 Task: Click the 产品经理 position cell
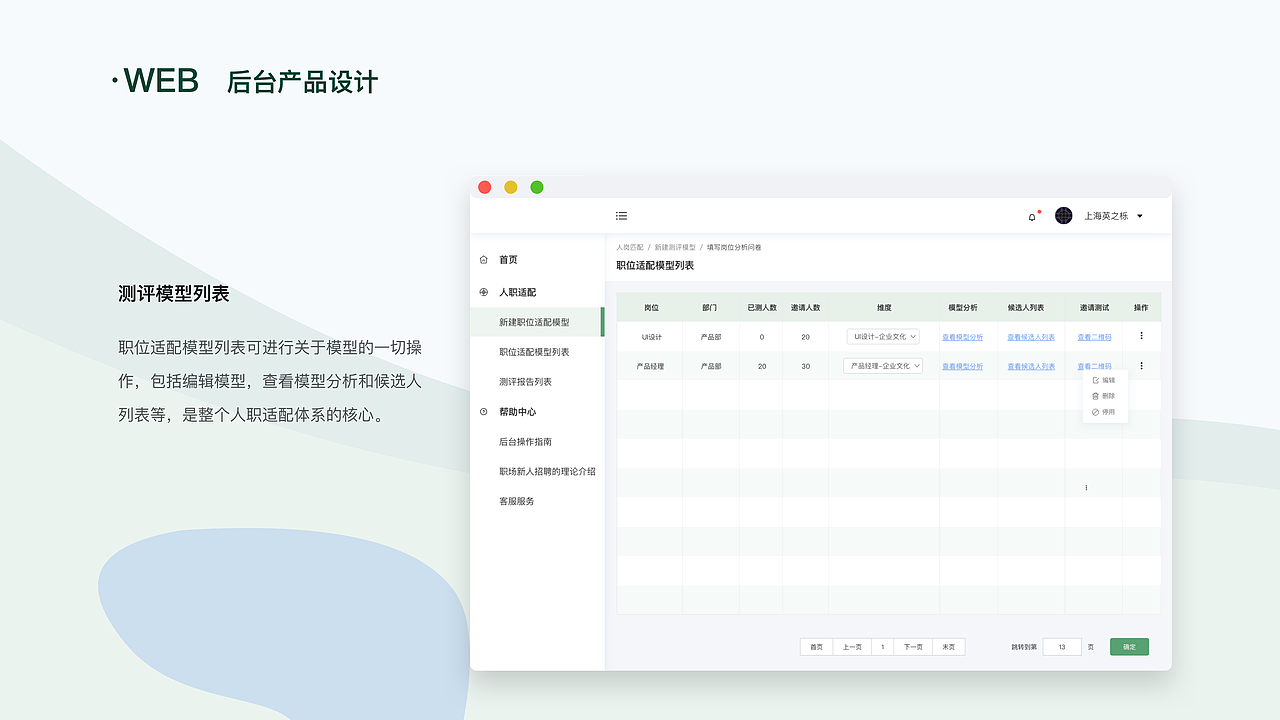pos(651,367)
